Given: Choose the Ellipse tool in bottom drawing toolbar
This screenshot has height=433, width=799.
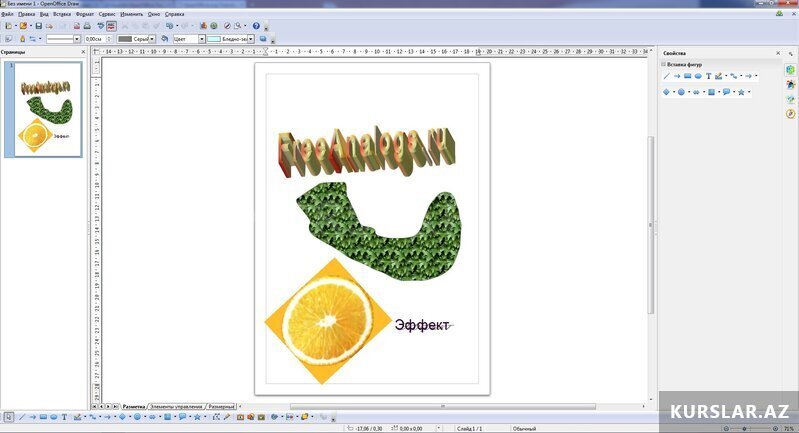Looking at the screenshot, I should [x=53, y=417].
